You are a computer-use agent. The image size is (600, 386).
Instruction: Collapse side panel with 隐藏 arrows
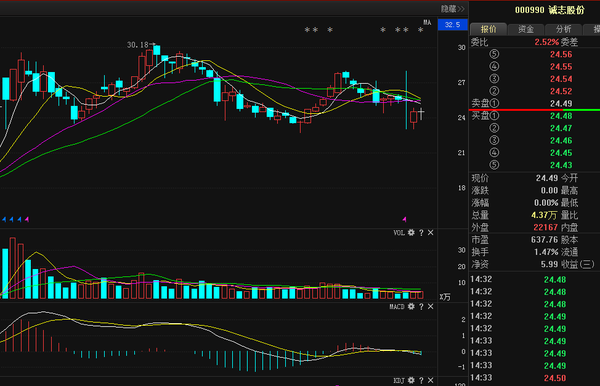[453, 8]
